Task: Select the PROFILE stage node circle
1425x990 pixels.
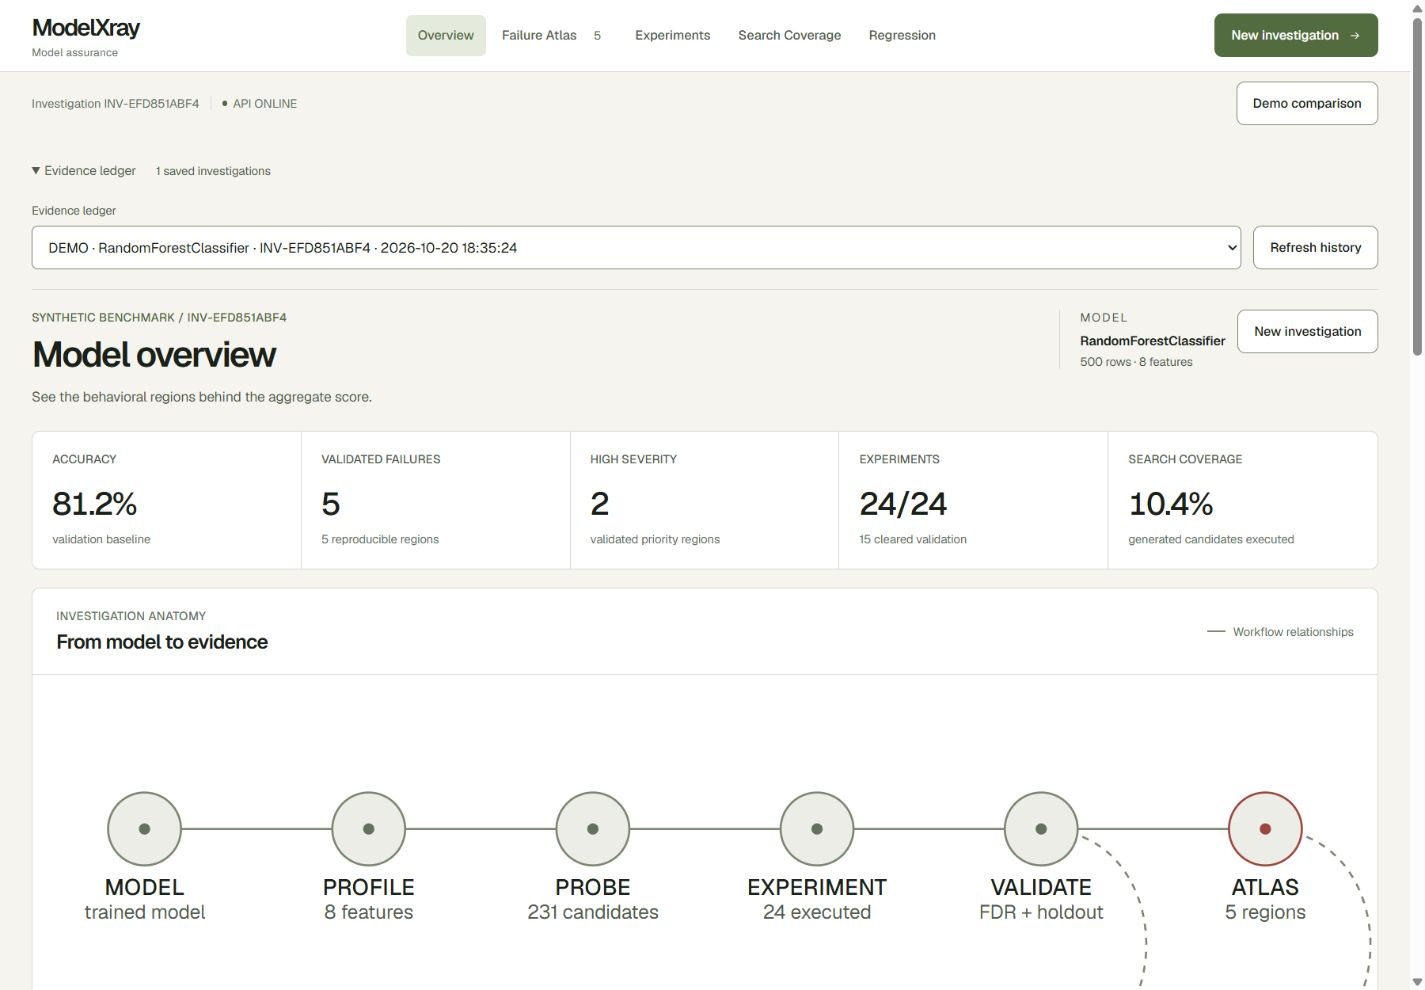Action: pyautogui.click(x=368, y=829)
